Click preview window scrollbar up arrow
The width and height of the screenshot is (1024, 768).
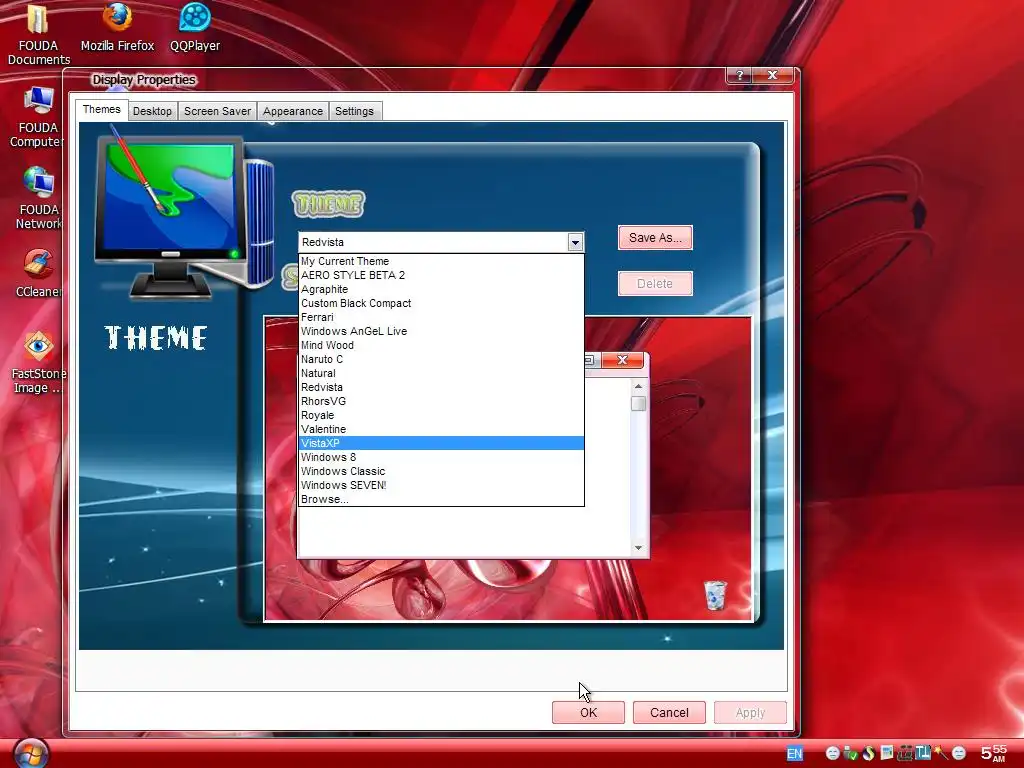click(638, 387)
